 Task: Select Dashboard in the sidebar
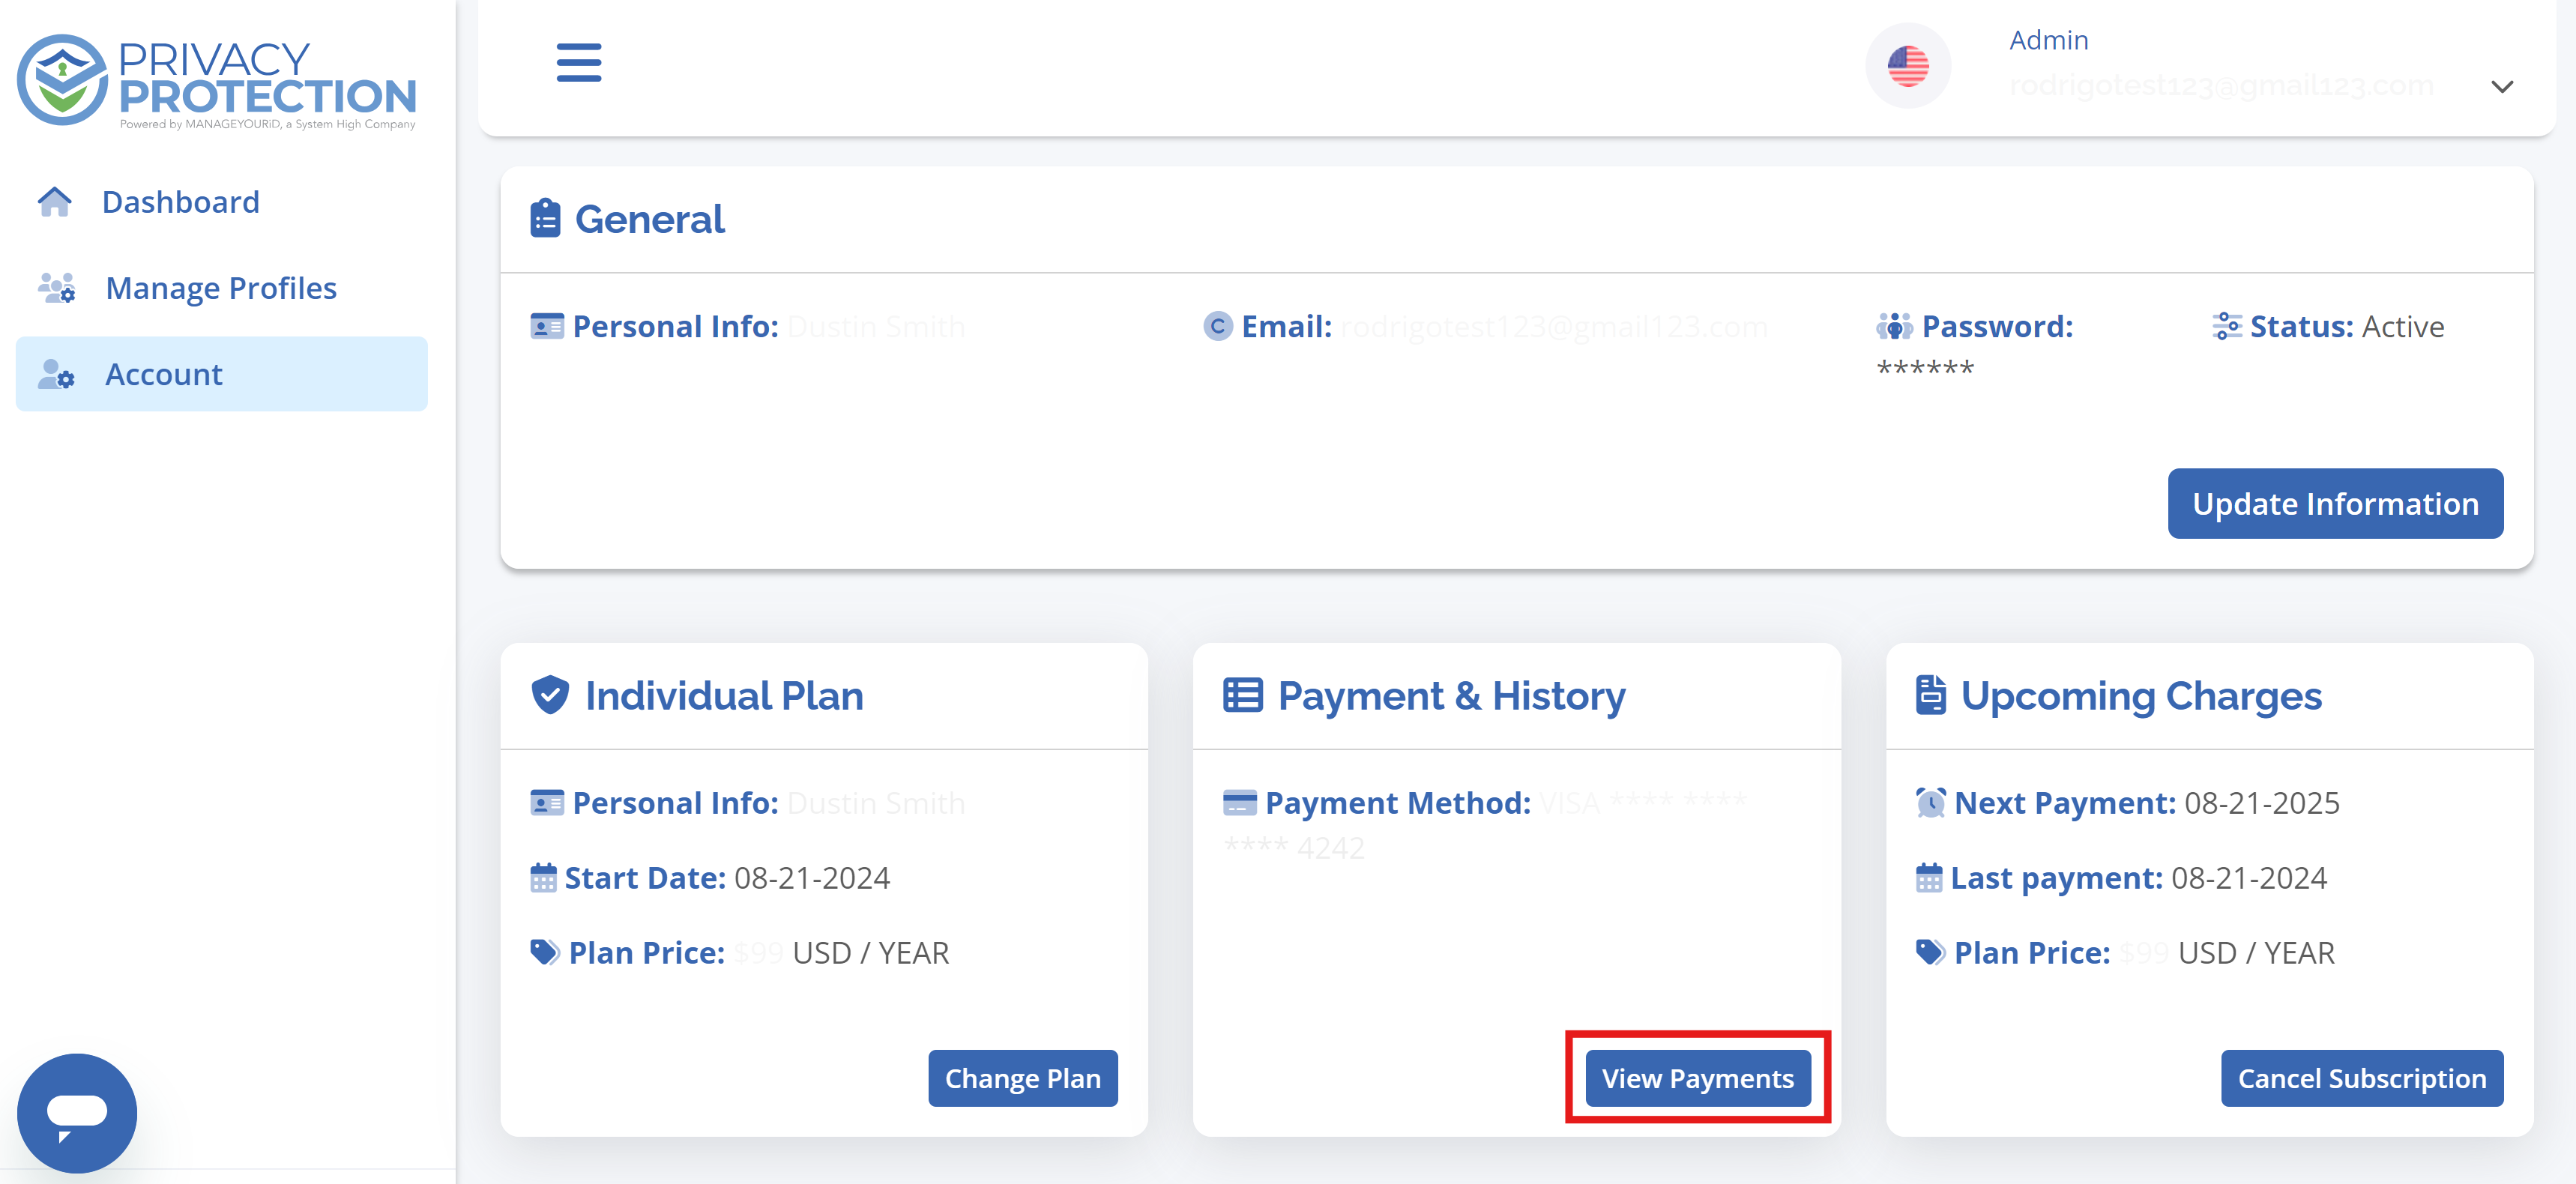[181, 201]
